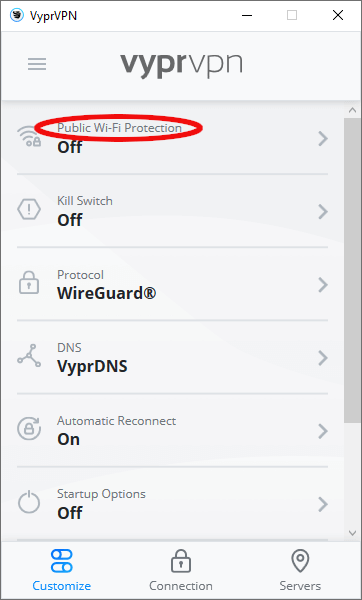Click the Public Wi-Fi Protection label
Image resolution: width=362 pixels, height=600 pixels.
click(119, 128)
